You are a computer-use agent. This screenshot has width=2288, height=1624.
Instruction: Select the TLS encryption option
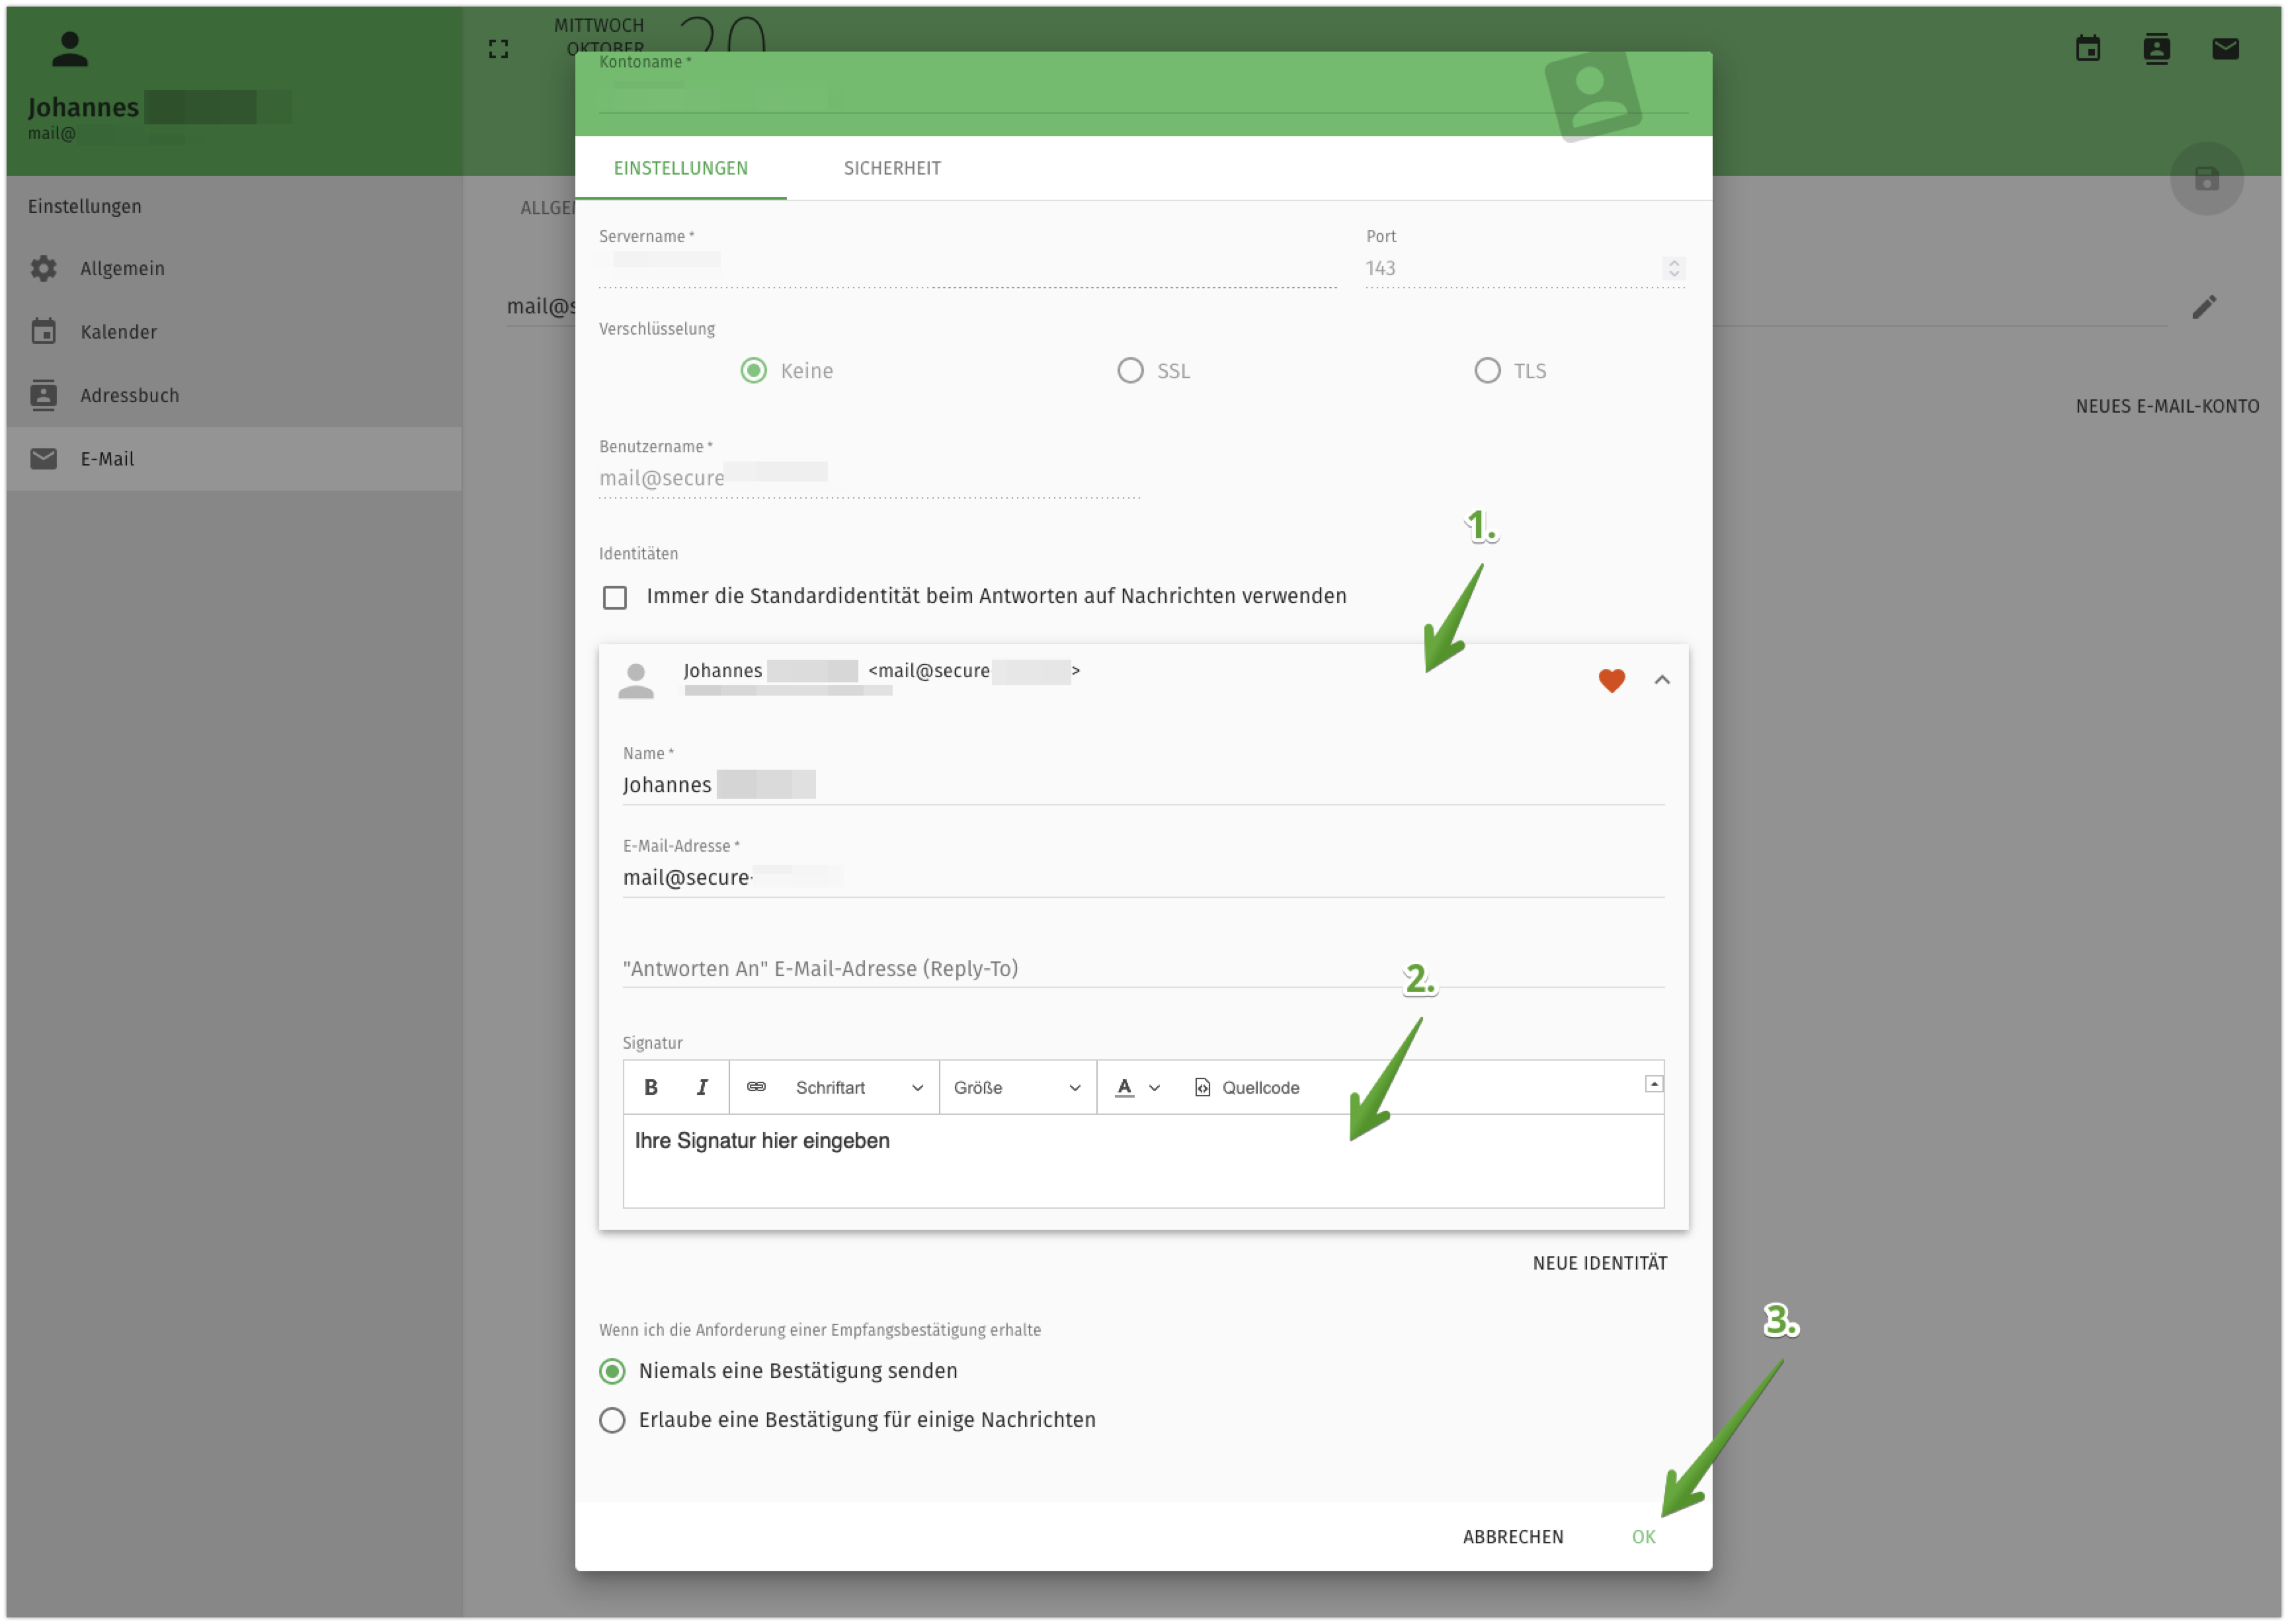click(x=1487, y=371)
